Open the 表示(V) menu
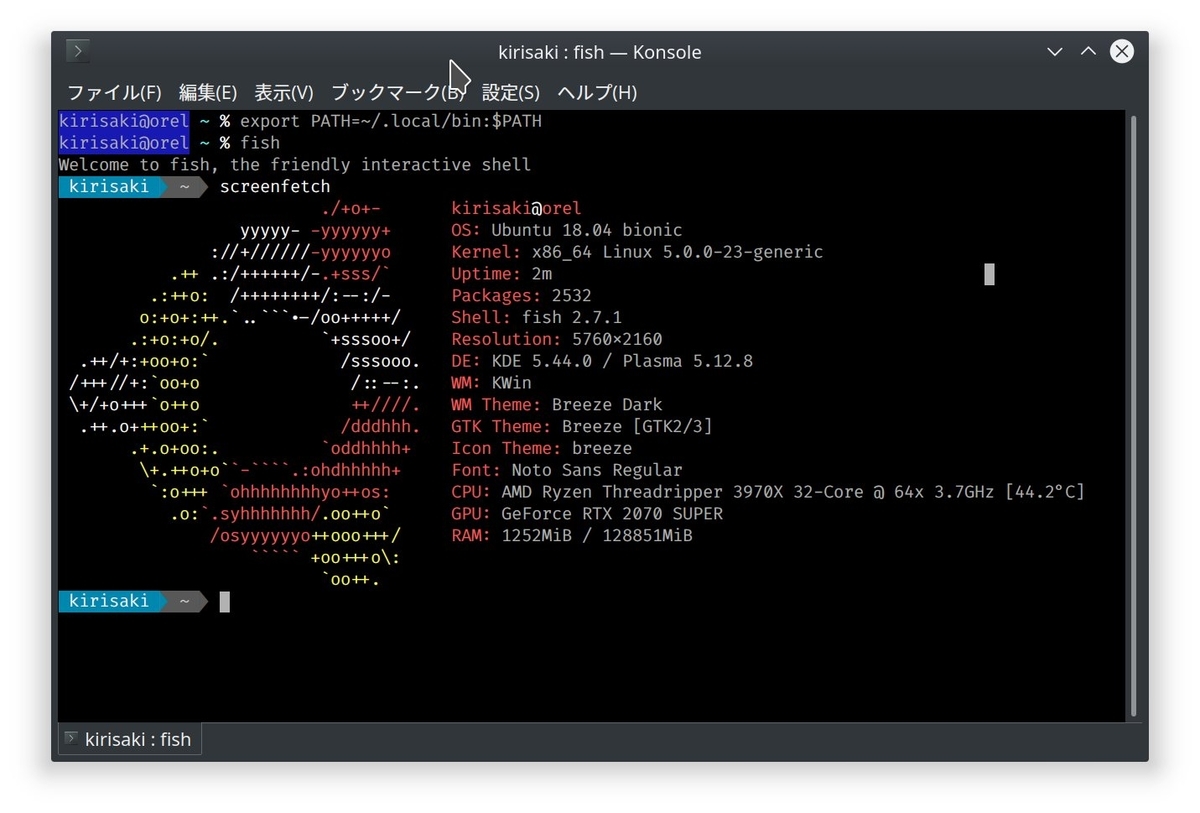This screenshot has height=813, width=1200. click(x=284, y=93)
